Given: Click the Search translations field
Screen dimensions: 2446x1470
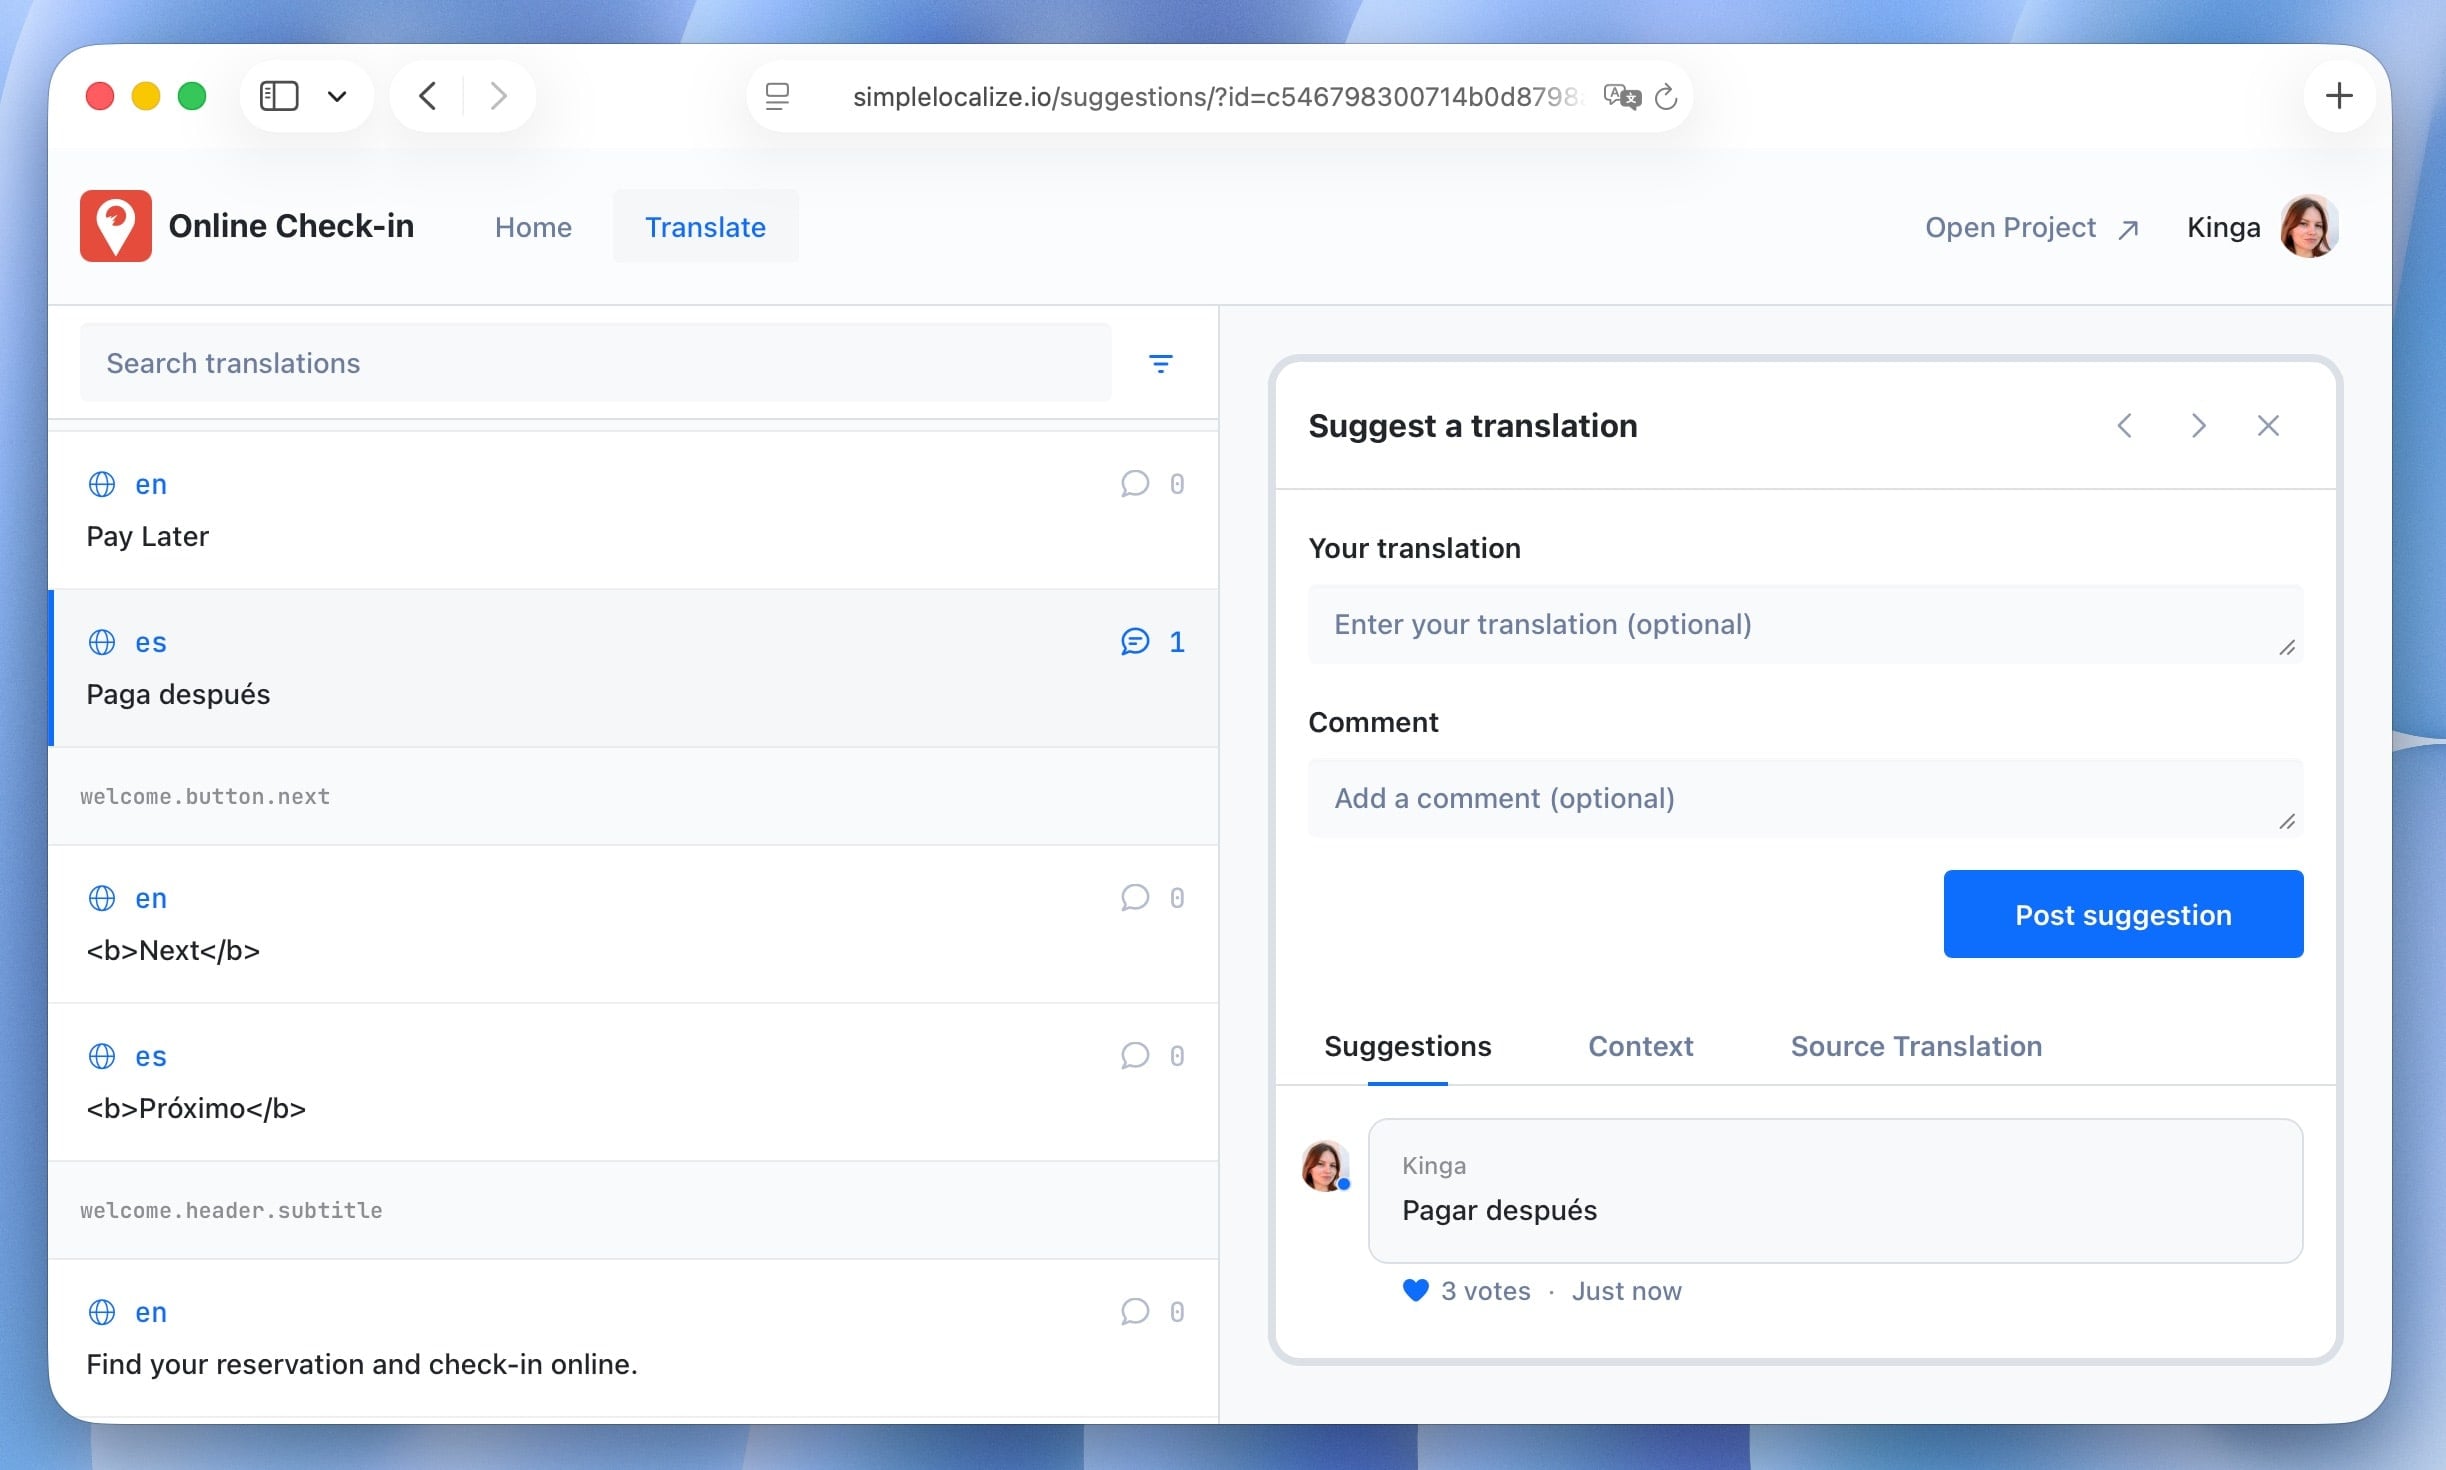Looking at the screenshot, I should (595, 363).
